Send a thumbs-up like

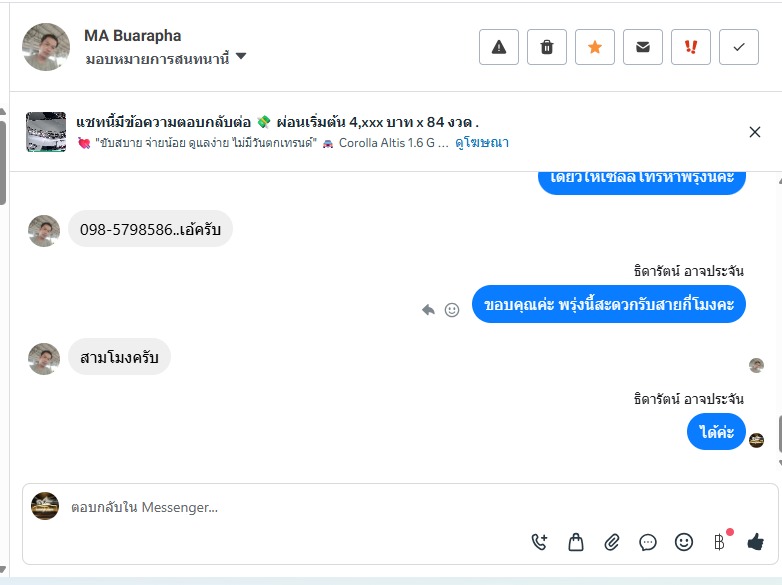click(x=755, y=542)
